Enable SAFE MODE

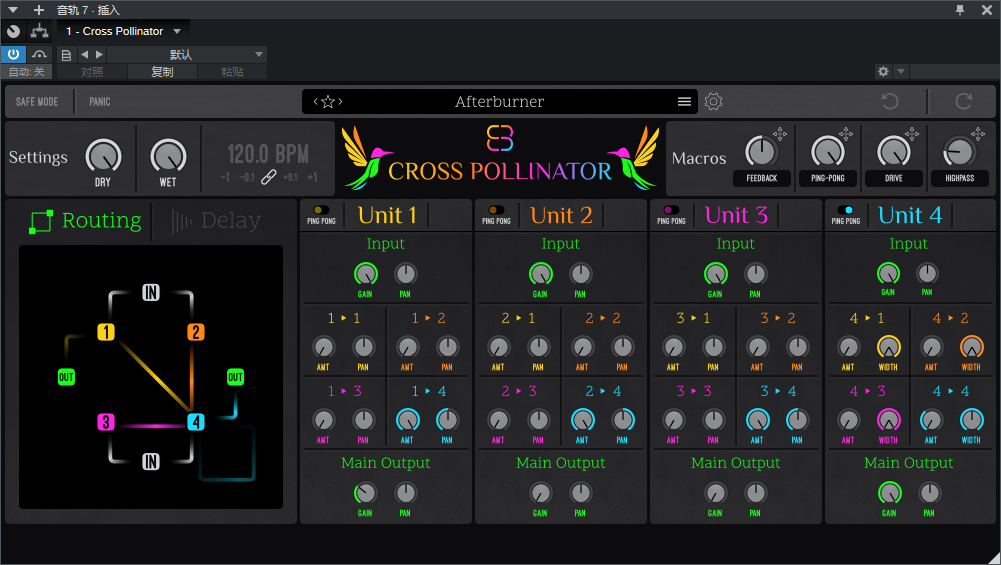37,102
